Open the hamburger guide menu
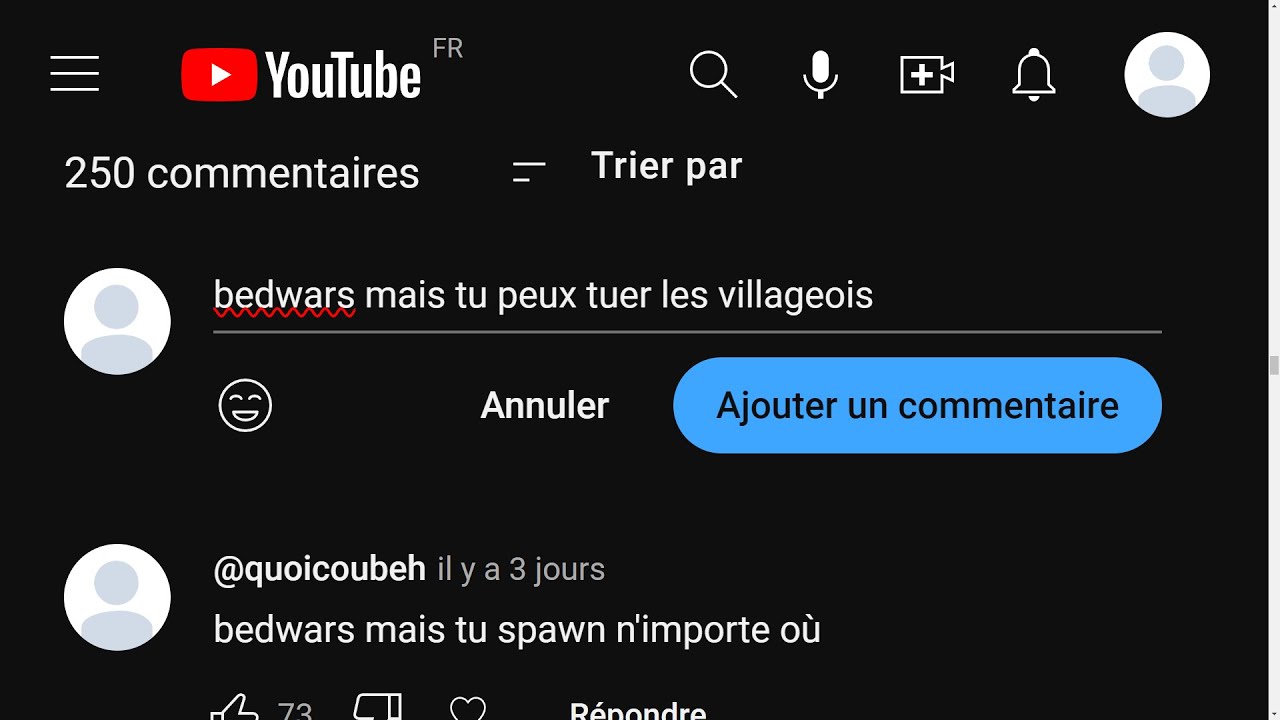Viewport: 1280px width, 720px height. tap(75, 74)
